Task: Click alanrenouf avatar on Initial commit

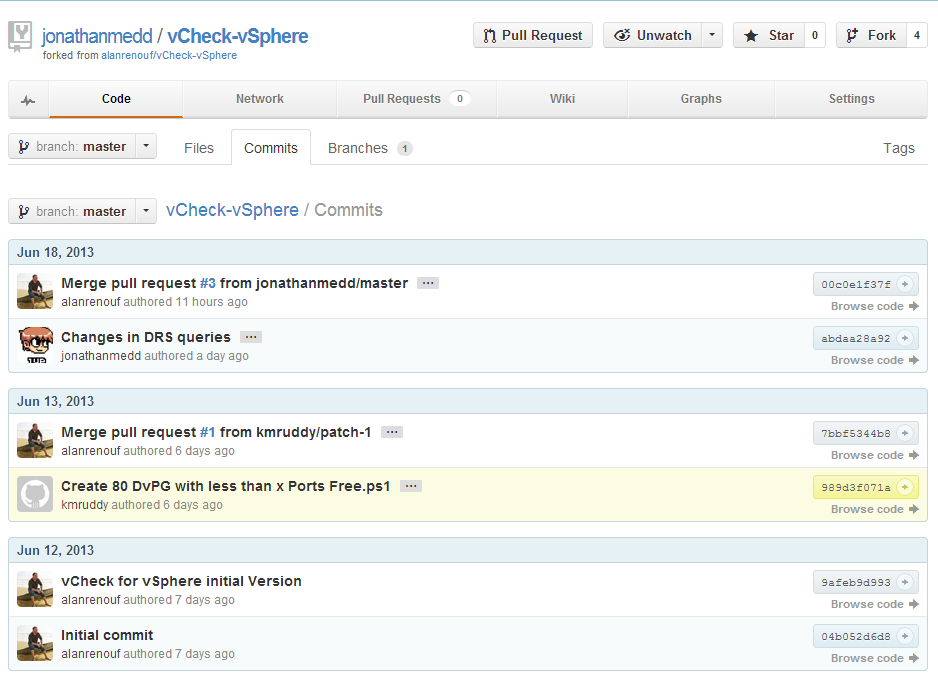Action: pos(35,643)
